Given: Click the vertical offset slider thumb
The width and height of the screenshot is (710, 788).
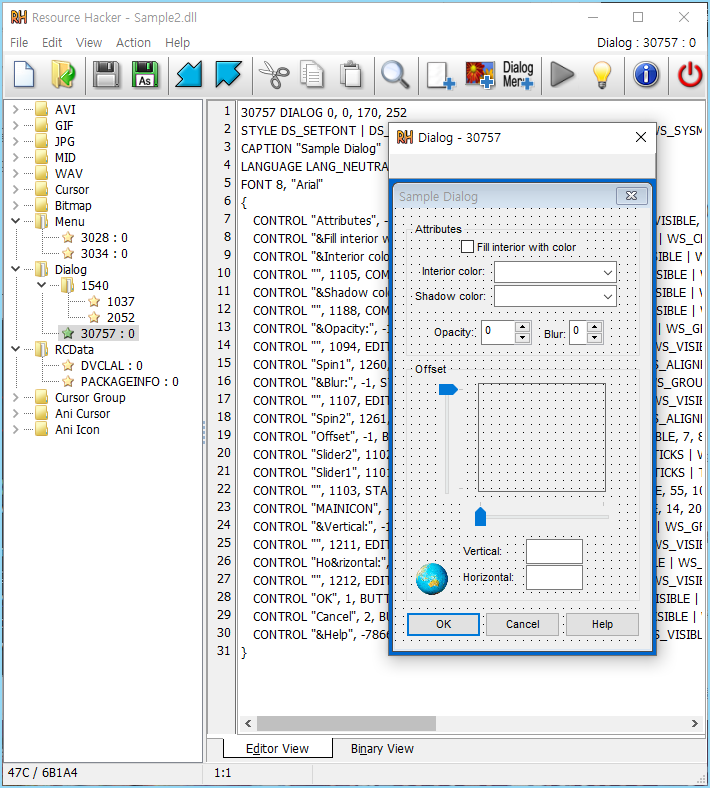Looking at the screenshot, I should point(448,389).
